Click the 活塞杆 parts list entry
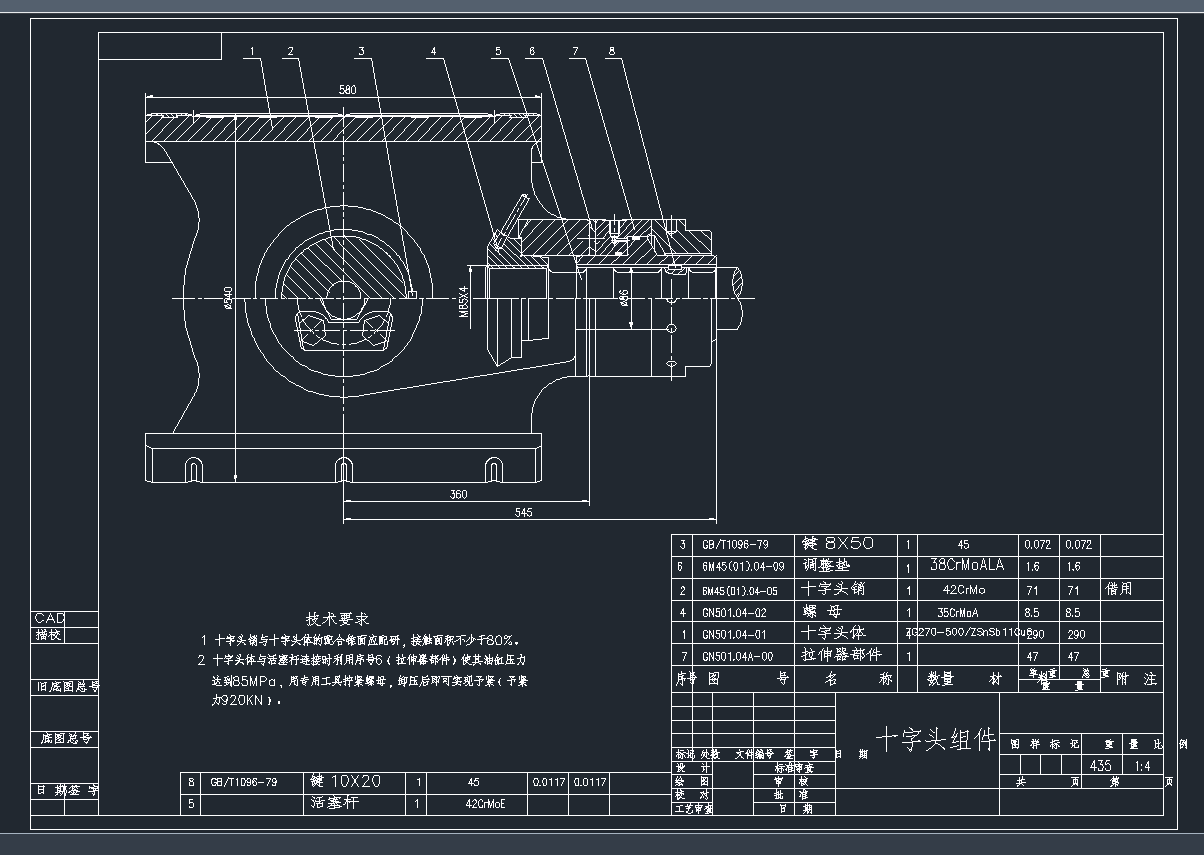 334,802
